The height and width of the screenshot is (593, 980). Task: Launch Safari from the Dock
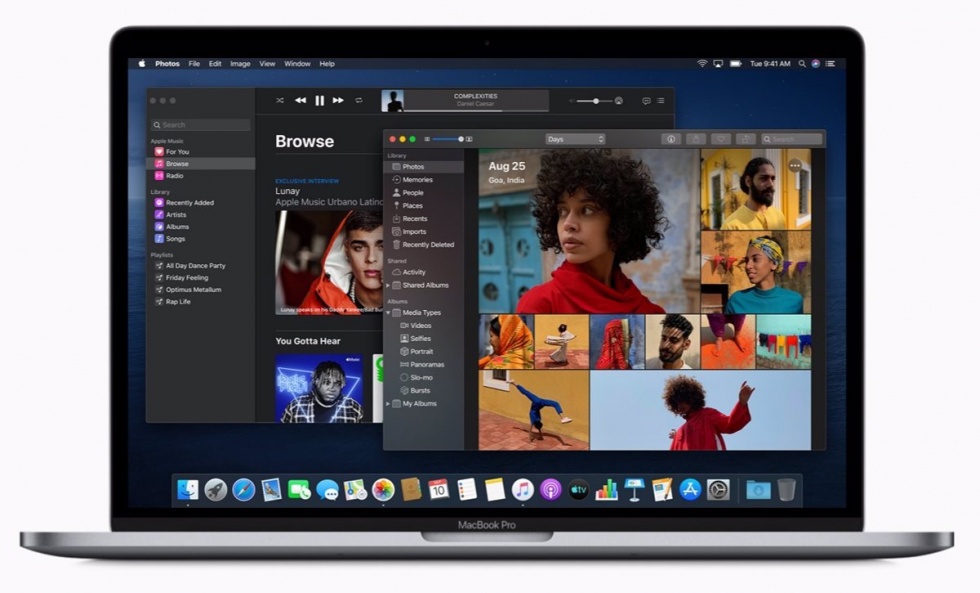click(x=243, y=490)
